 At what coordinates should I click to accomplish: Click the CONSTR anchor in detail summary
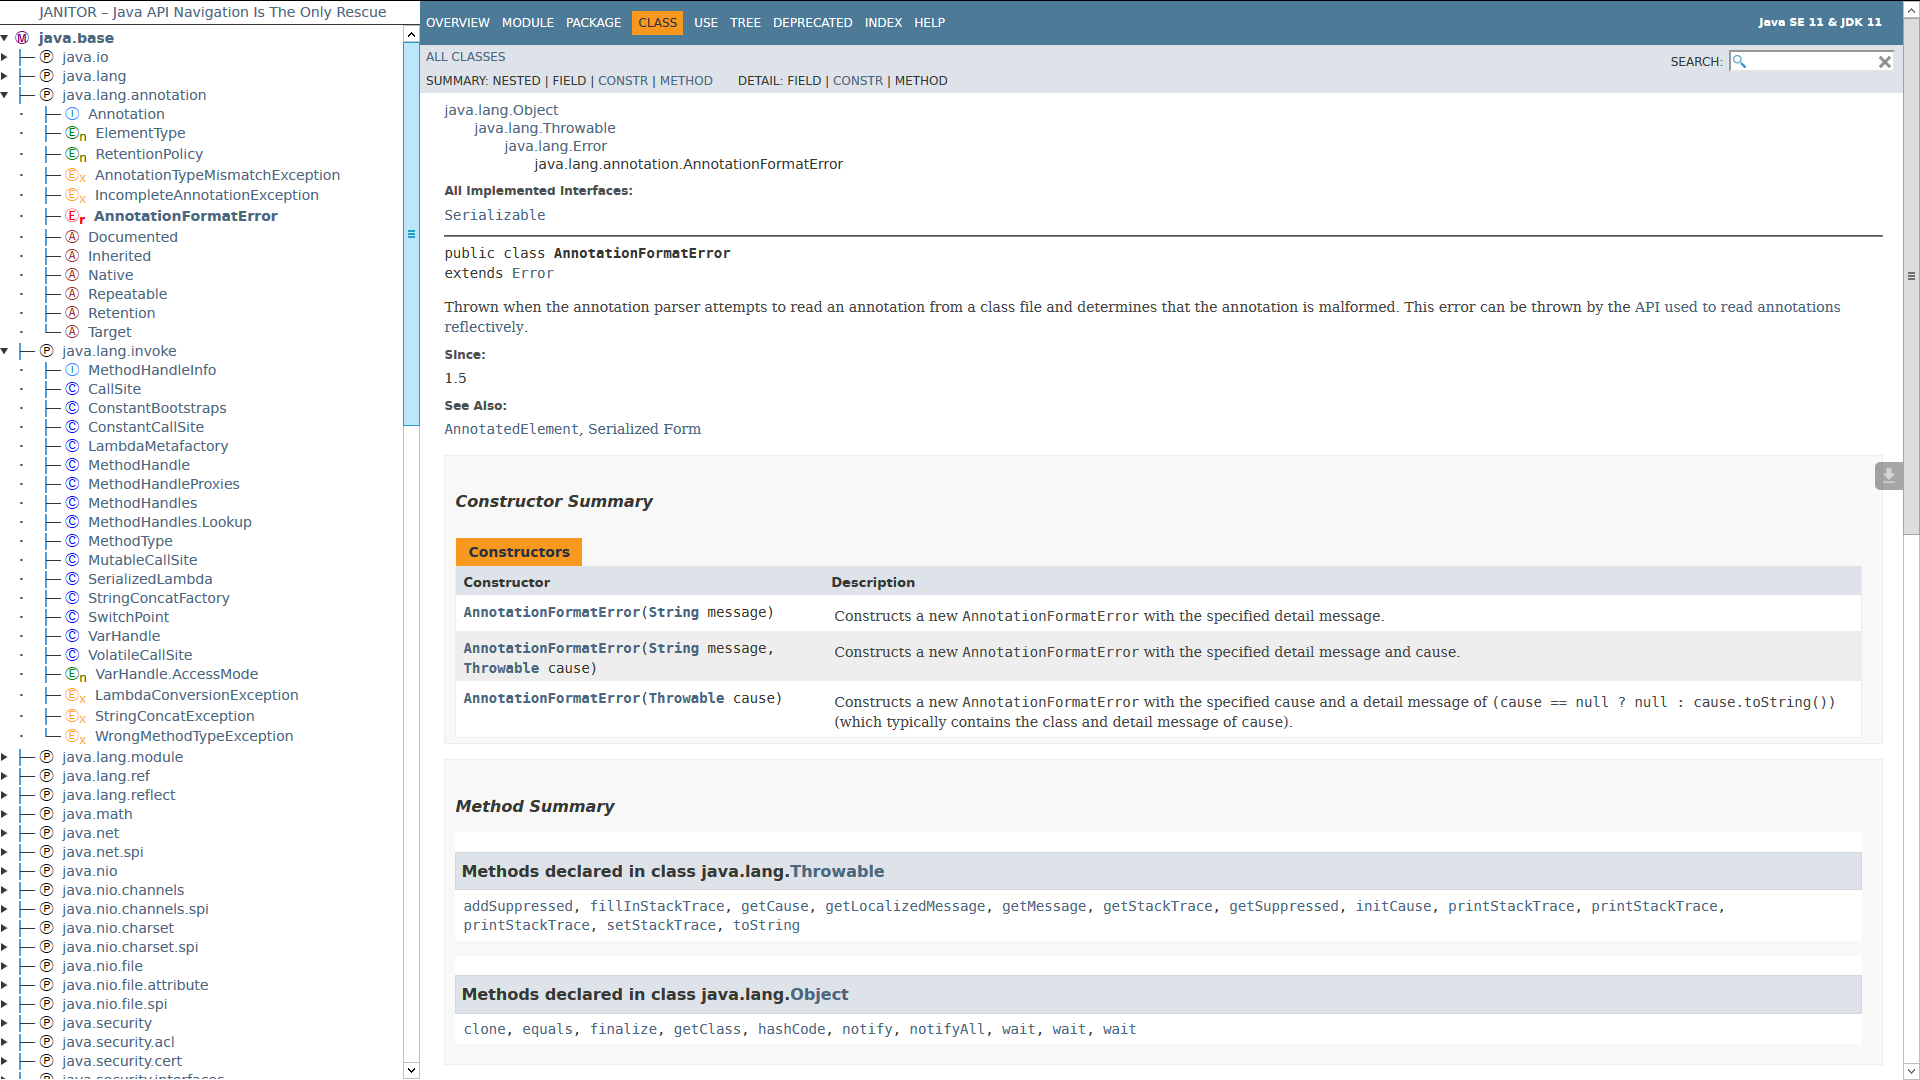[857, 80]
